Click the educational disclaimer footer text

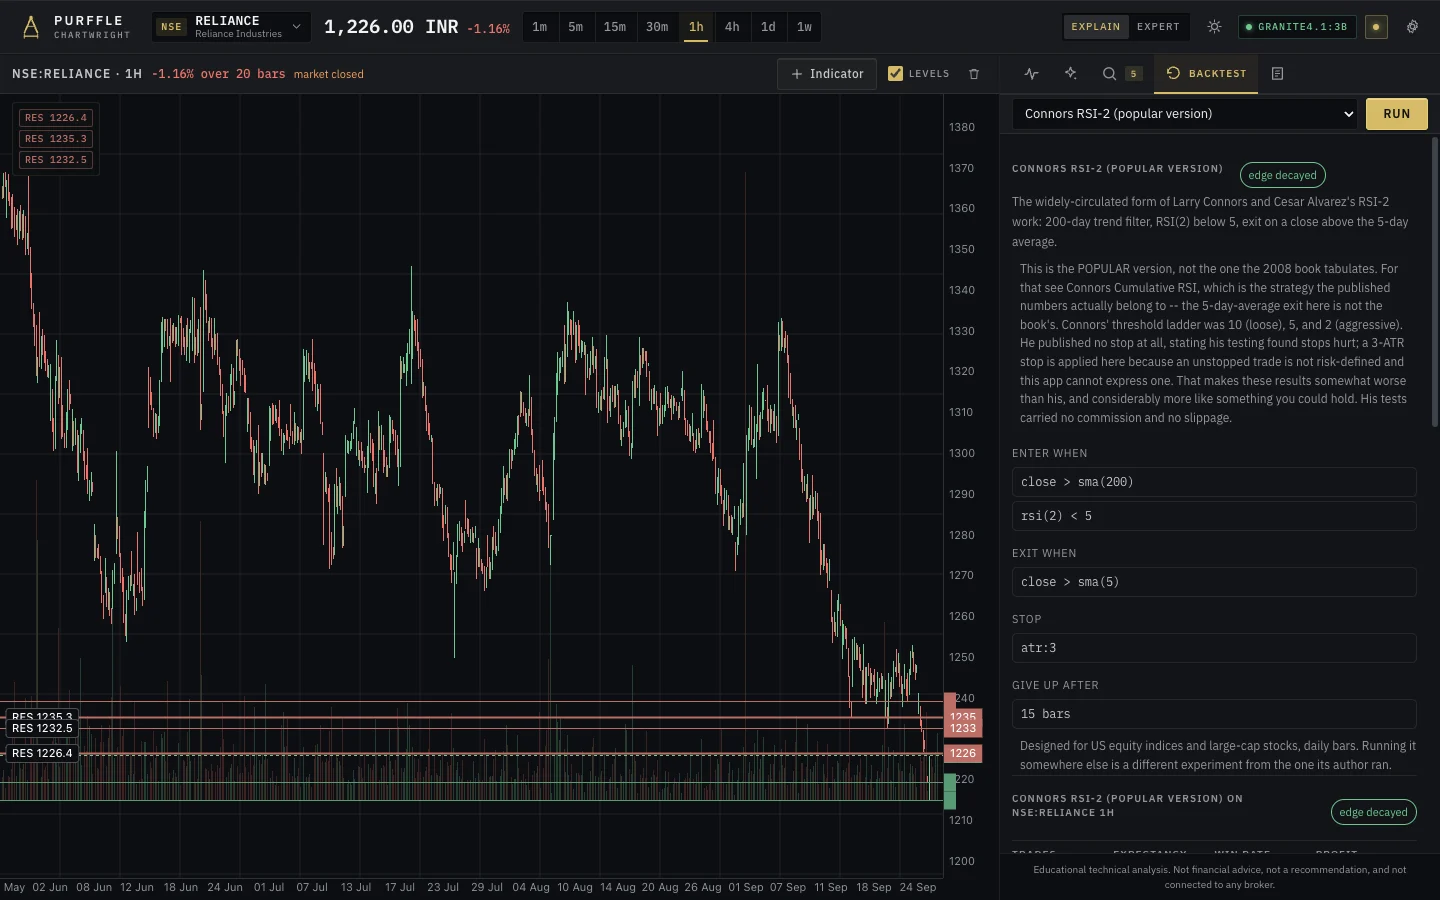1219,877
